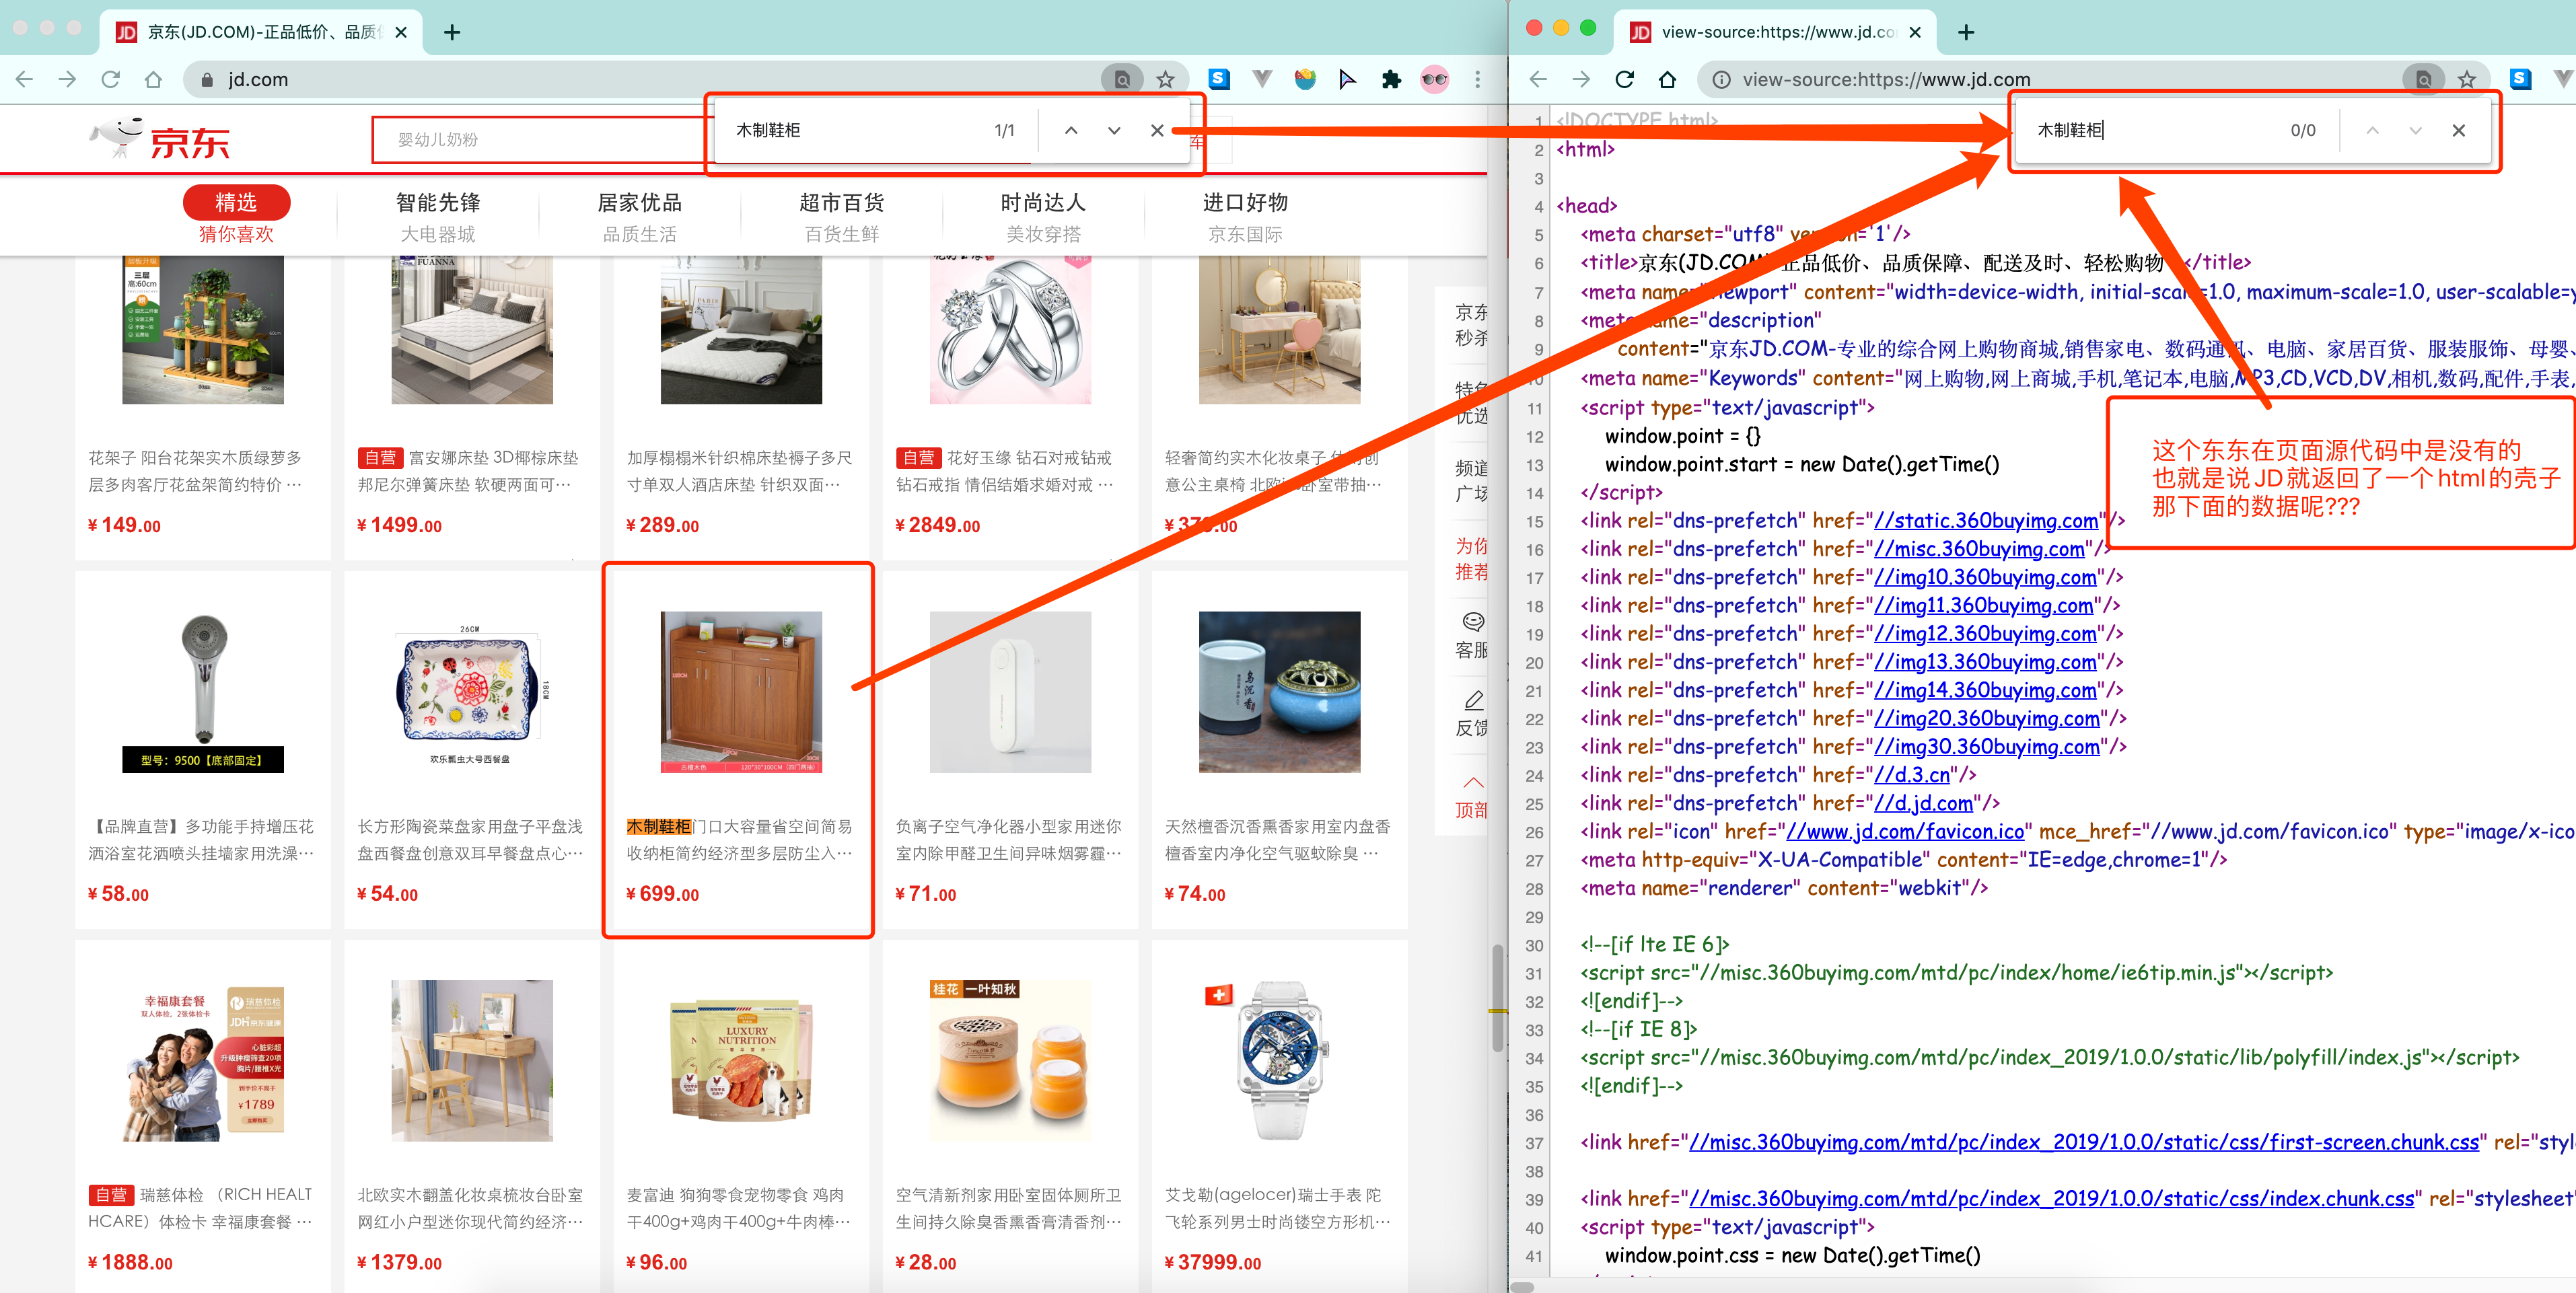2576x1293 pixels.
Task: Click the back arrow in the jd.com window
Action: point(25,79)
